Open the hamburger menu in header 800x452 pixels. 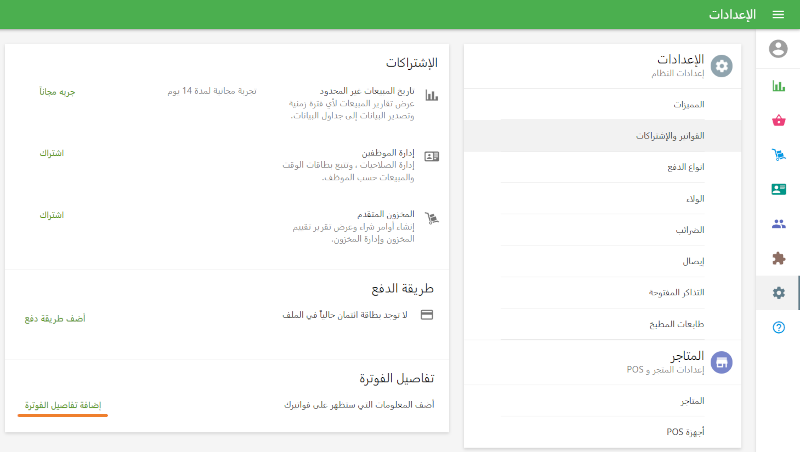[778, 14]
